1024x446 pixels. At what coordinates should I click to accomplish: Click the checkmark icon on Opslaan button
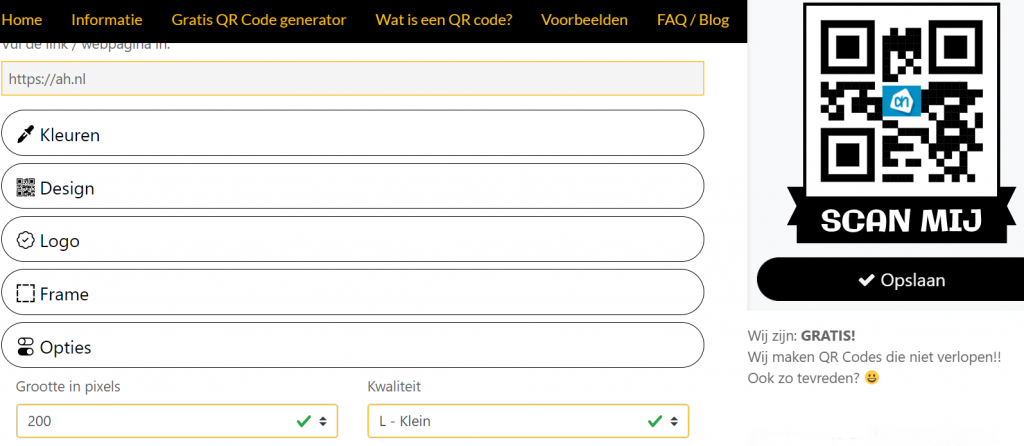[866, 280]
